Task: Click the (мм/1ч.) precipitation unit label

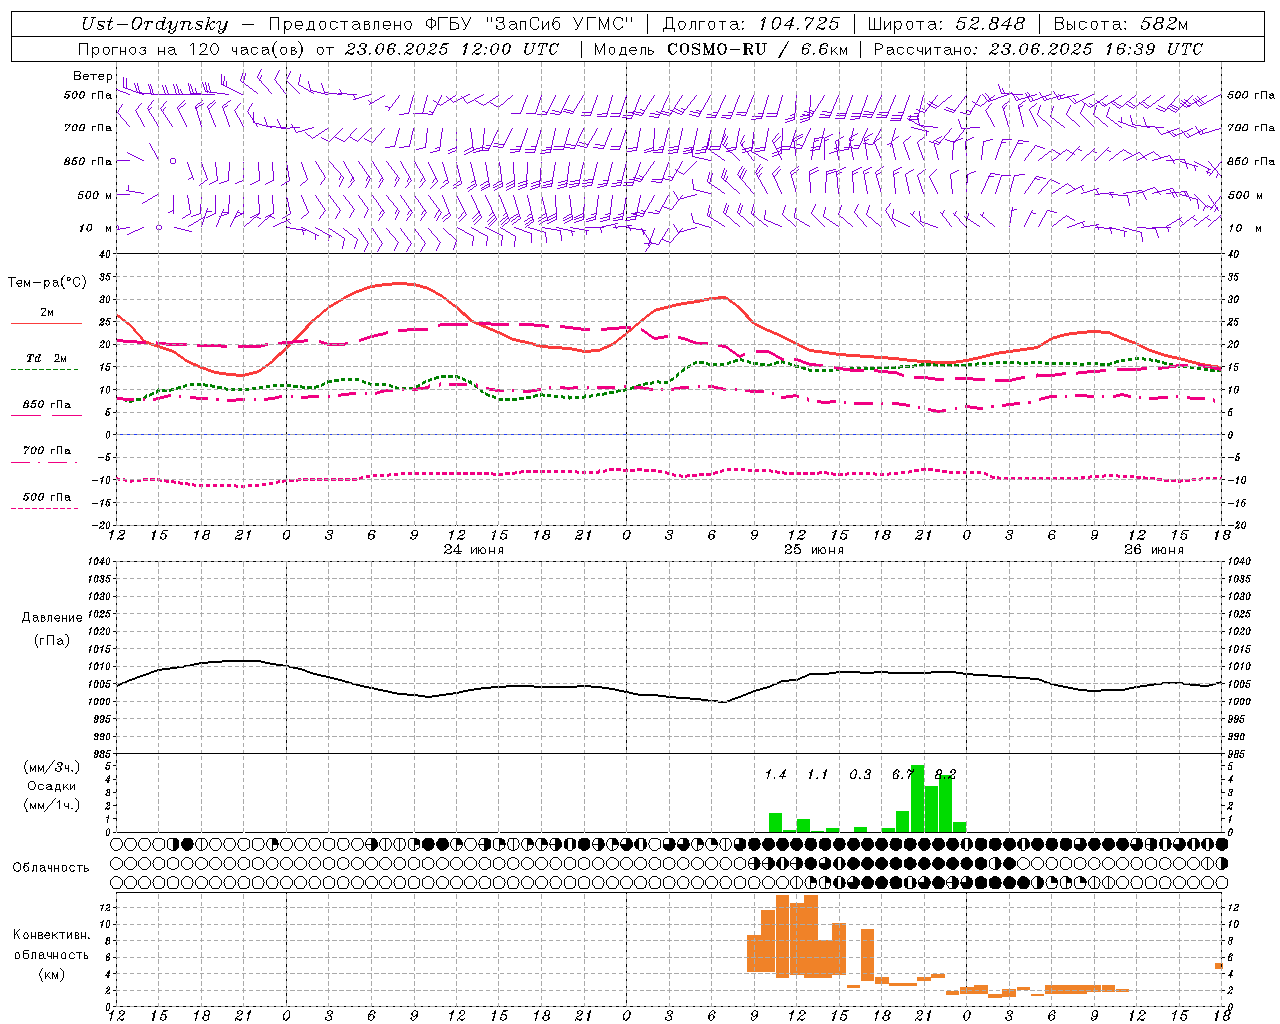Action: (52, 805)
